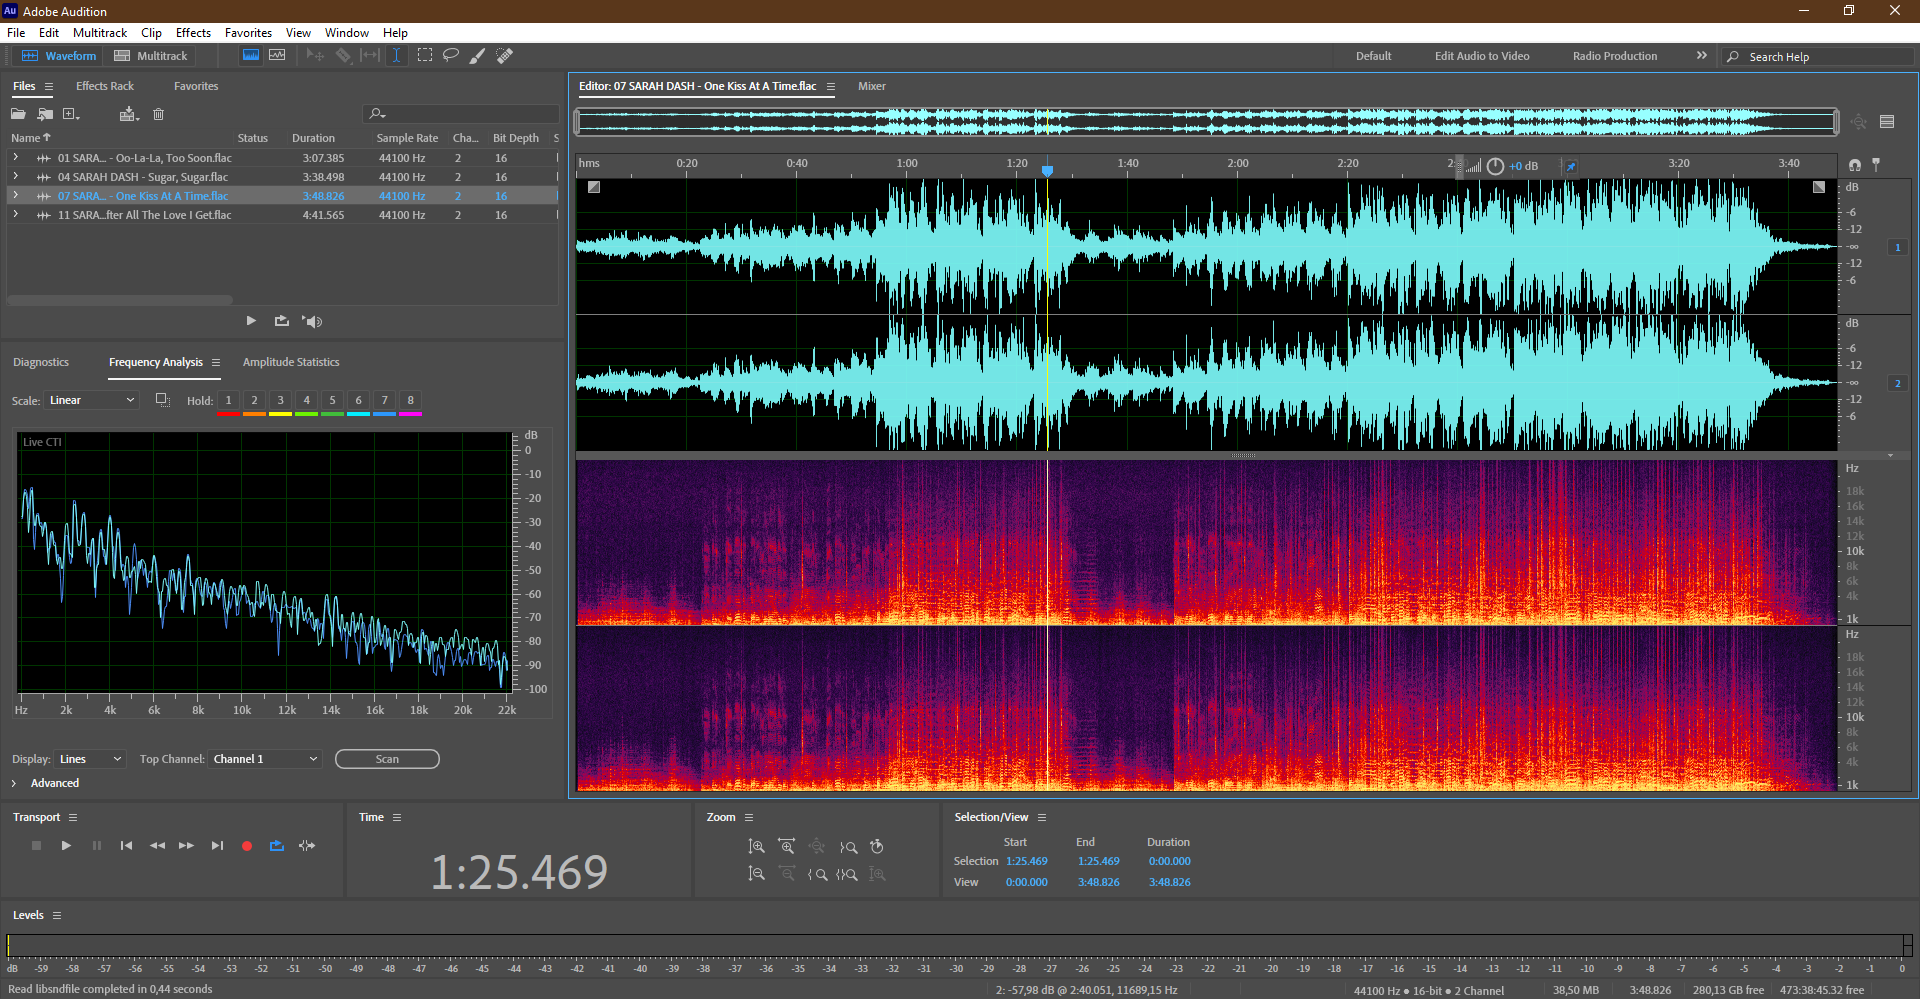Expand 01 SARA Oo-La-La file row
Image resolution: width=1920 pixels, height=999 pixels.
point(16,158)
